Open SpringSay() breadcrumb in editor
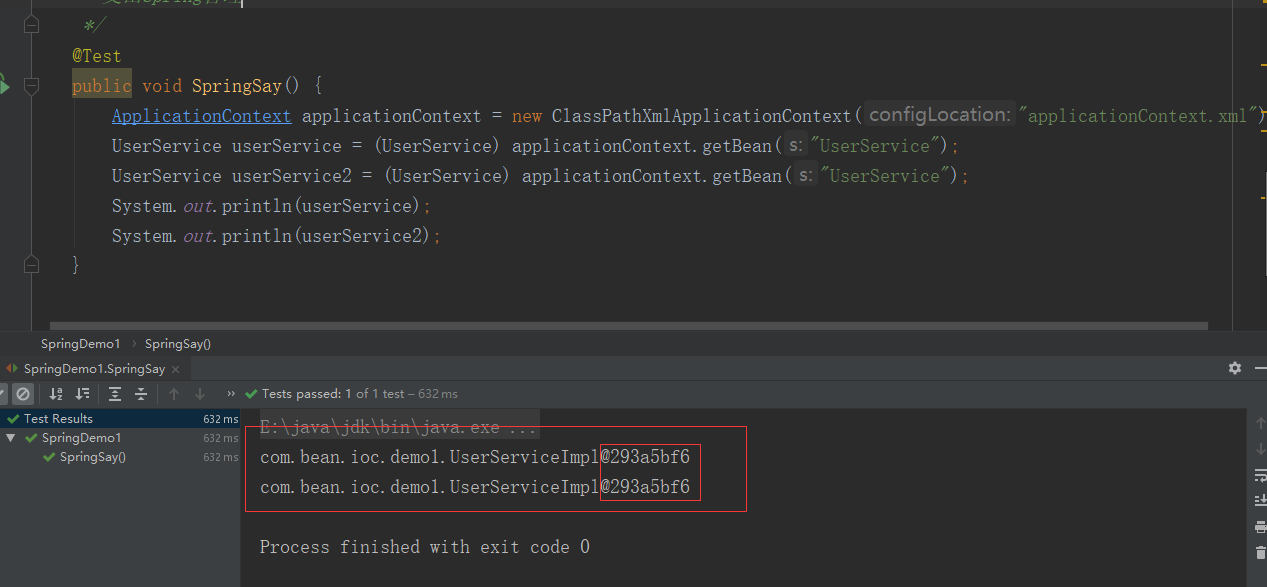1267x587 pixels. (x=178, y=344)
